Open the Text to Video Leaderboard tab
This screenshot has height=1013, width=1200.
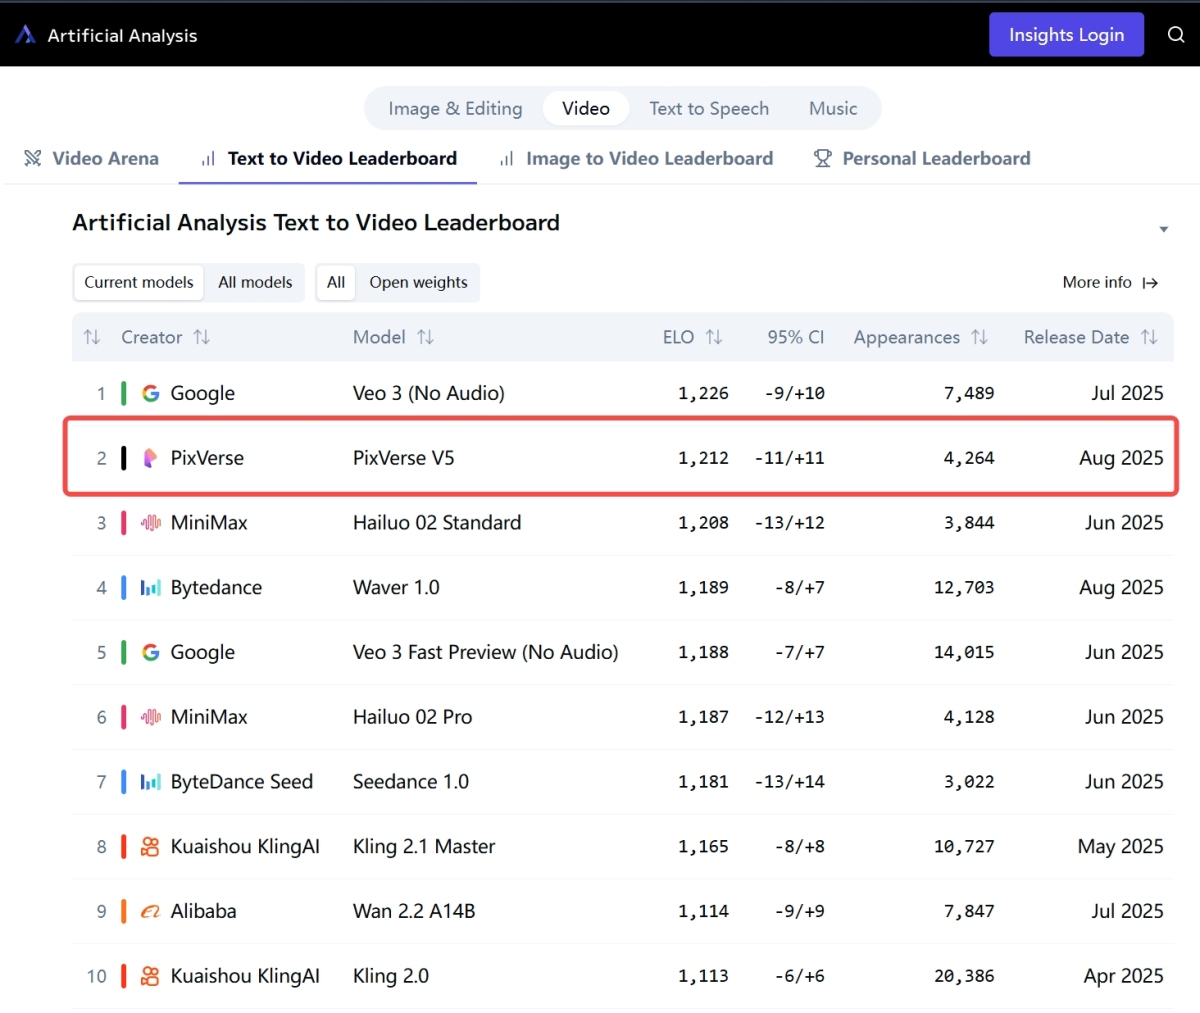[328, 158]
